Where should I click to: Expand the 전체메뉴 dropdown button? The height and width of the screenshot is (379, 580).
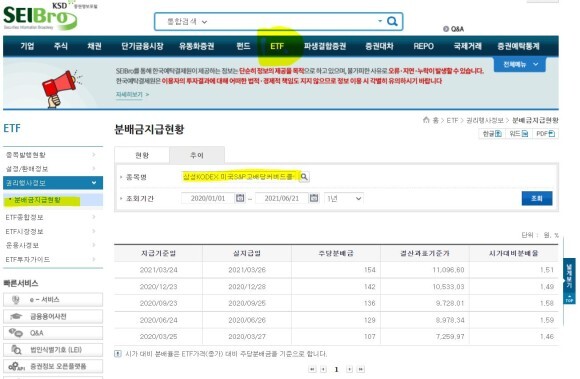(x=520, y=64)
